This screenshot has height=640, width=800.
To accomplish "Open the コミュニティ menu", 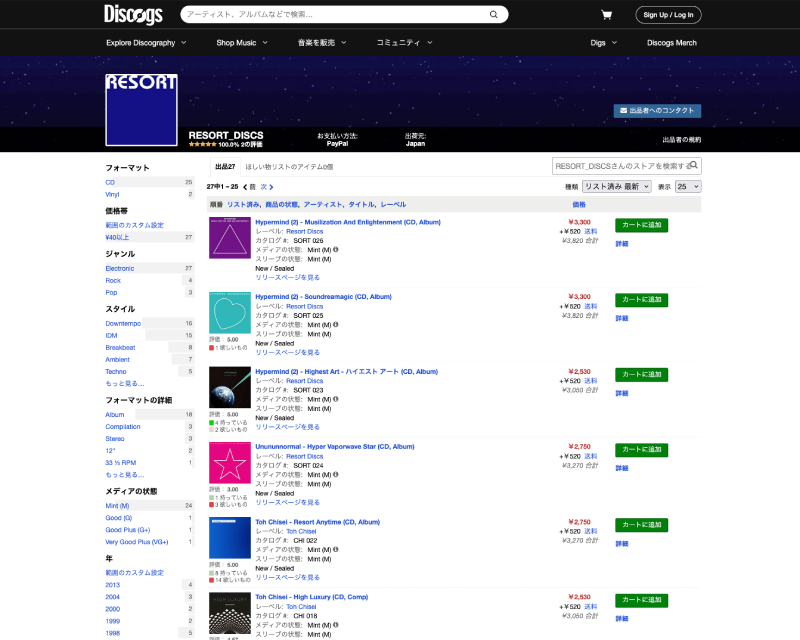I will pyautogui.click(x=400, y=42).
